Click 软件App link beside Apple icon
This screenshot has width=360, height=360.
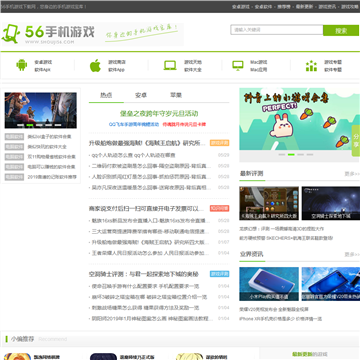pos(116,70)
